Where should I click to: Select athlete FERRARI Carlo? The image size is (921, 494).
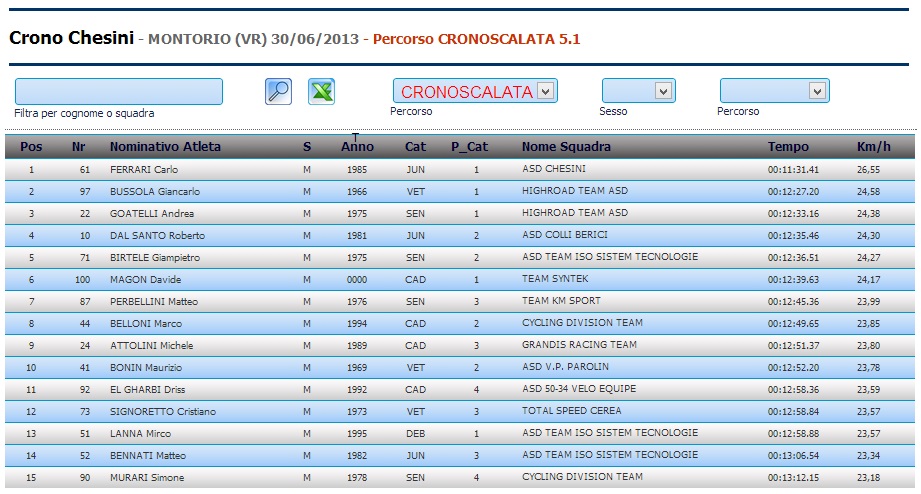click(x=144, y=169)
